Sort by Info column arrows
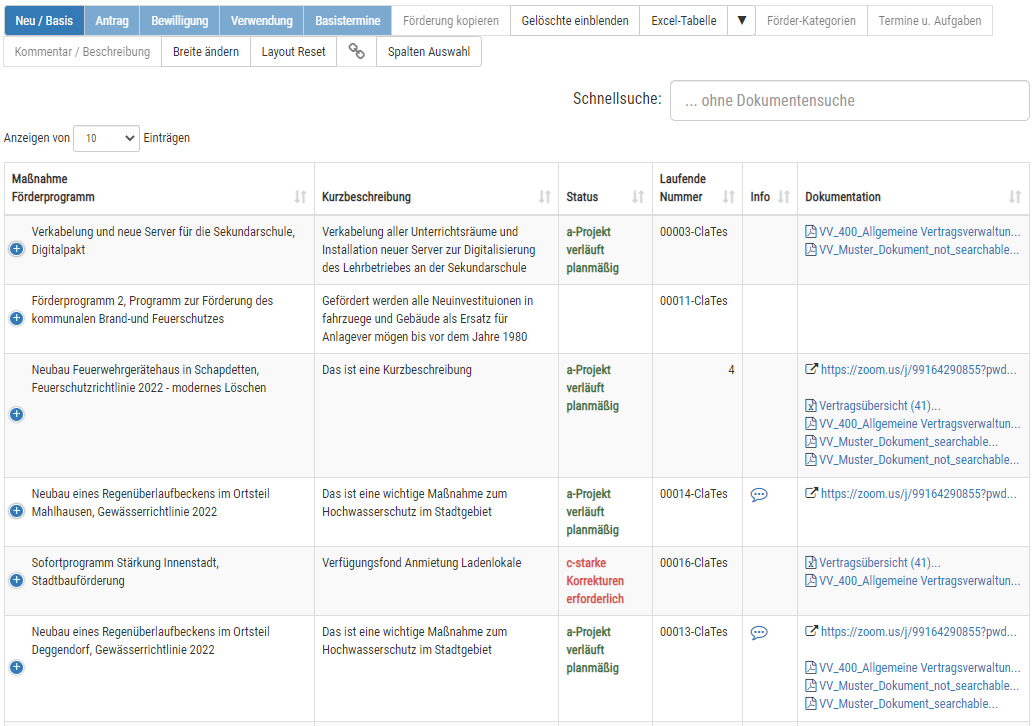The width and height of the screenshot is (1034, 726). 783,197
